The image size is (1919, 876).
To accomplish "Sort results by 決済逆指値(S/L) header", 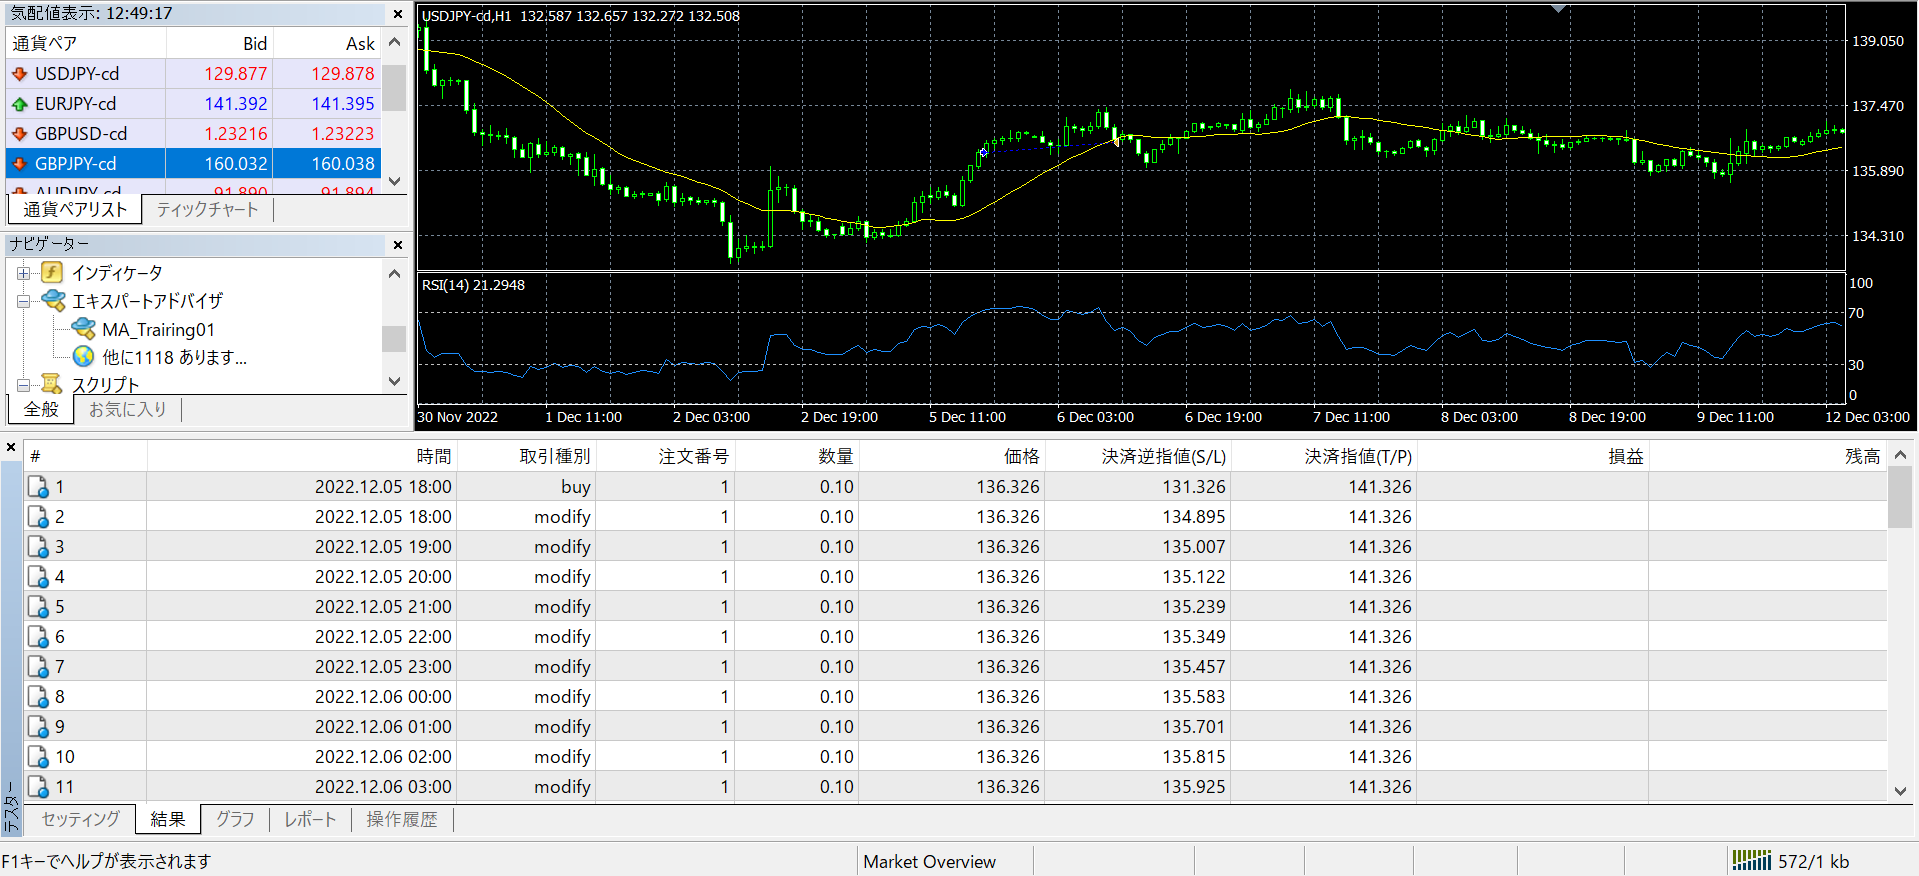I will click(x=1136, y=456).
